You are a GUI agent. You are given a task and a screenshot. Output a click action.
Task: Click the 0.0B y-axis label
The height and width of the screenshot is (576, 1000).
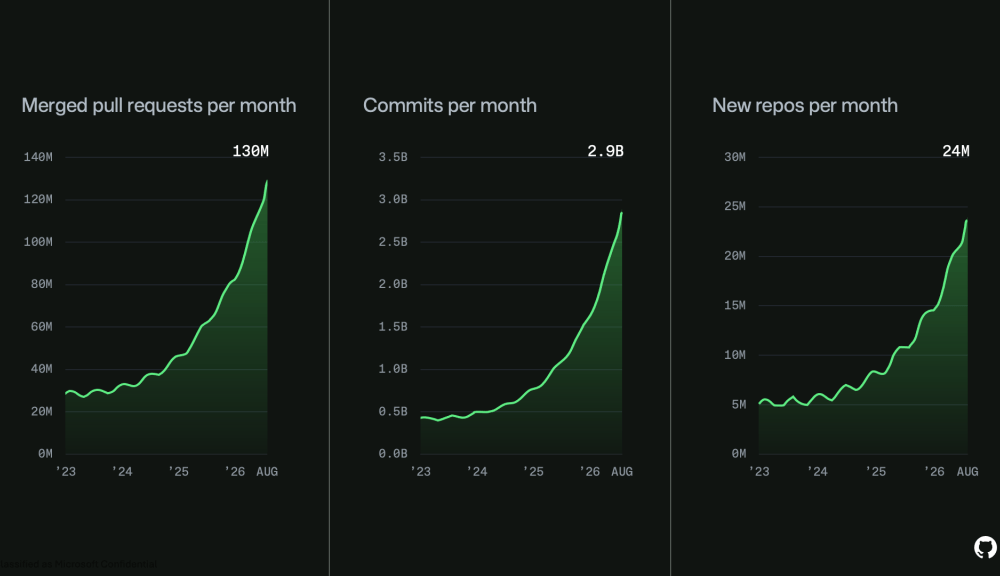pos(393,454)
